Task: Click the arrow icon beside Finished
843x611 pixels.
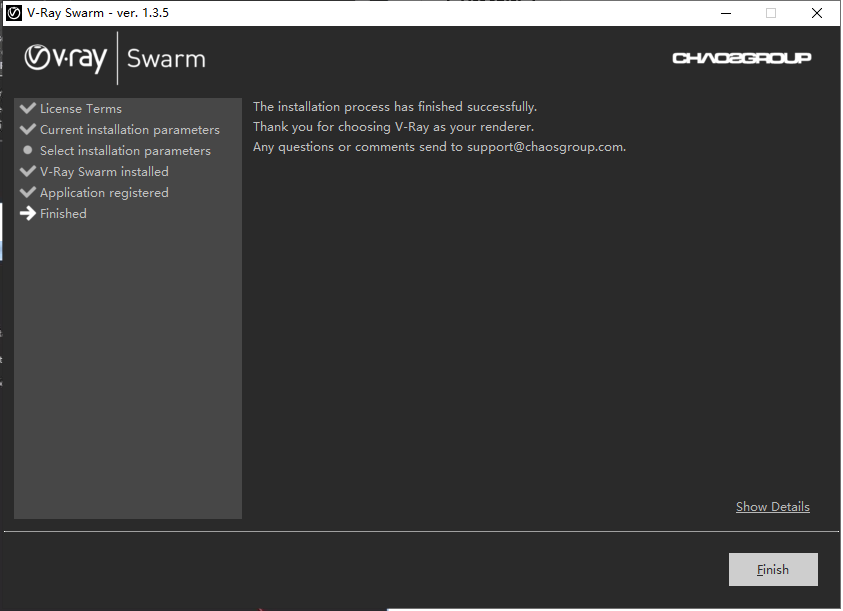Action: 27,214
